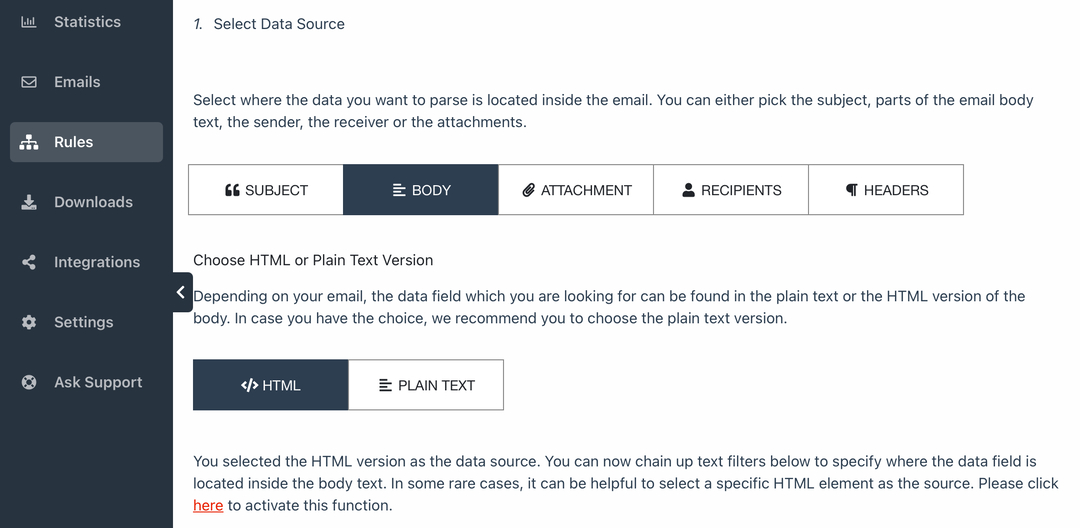Image resolution: width=1080 pixels, height=528 pixels.
Task: Select SUBJECT as data source
Action: (x=266, y=190)
